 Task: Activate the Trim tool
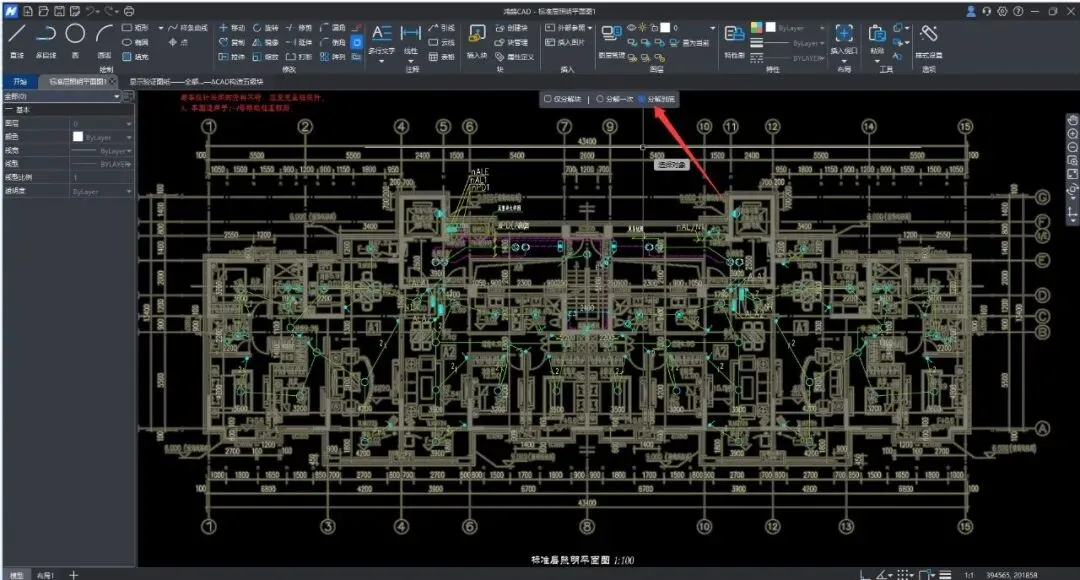coord(299,28)
